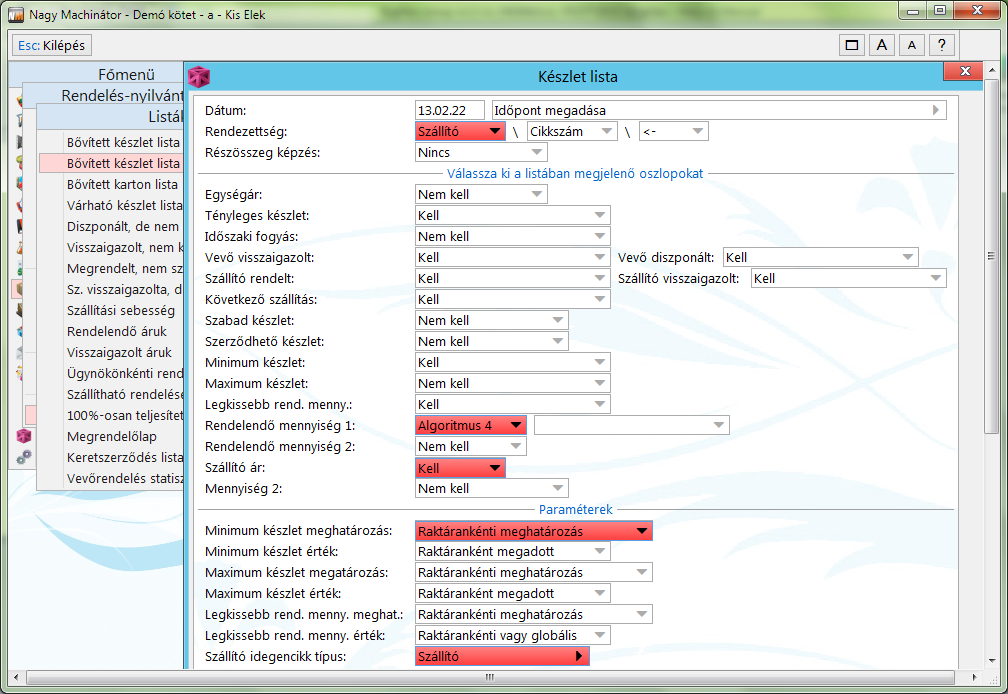Viewport: 1008px width, 694px height.
Task: Select Bővített karton lista menu item
Action: (122, 184)
